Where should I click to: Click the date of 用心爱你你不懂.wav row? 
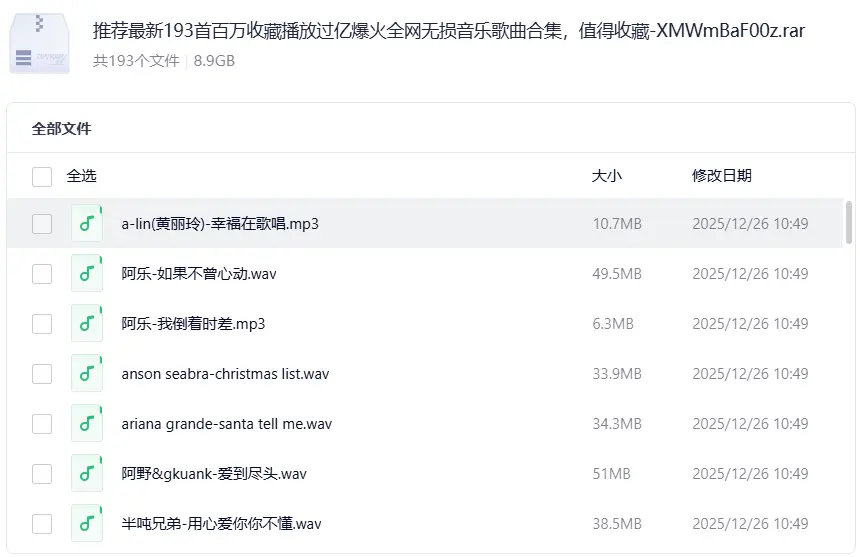tap(750, 524)
